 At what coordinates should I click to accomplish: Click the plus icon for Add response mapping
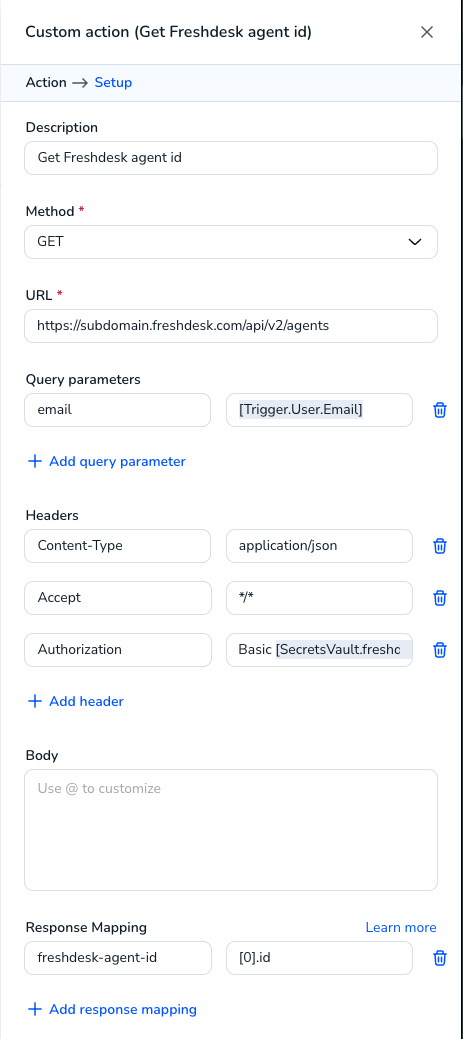[34, 1009]
